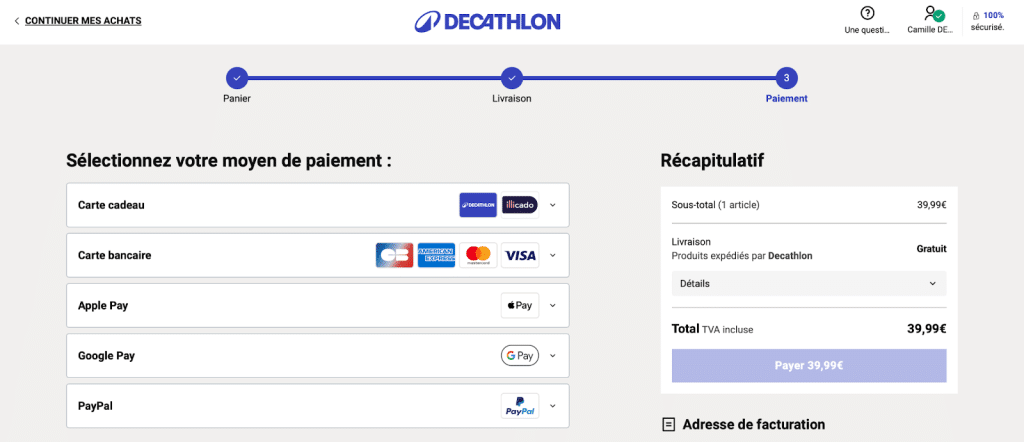Click the Decathlon logo in header
1024x442 pixels.
[487, 21]
